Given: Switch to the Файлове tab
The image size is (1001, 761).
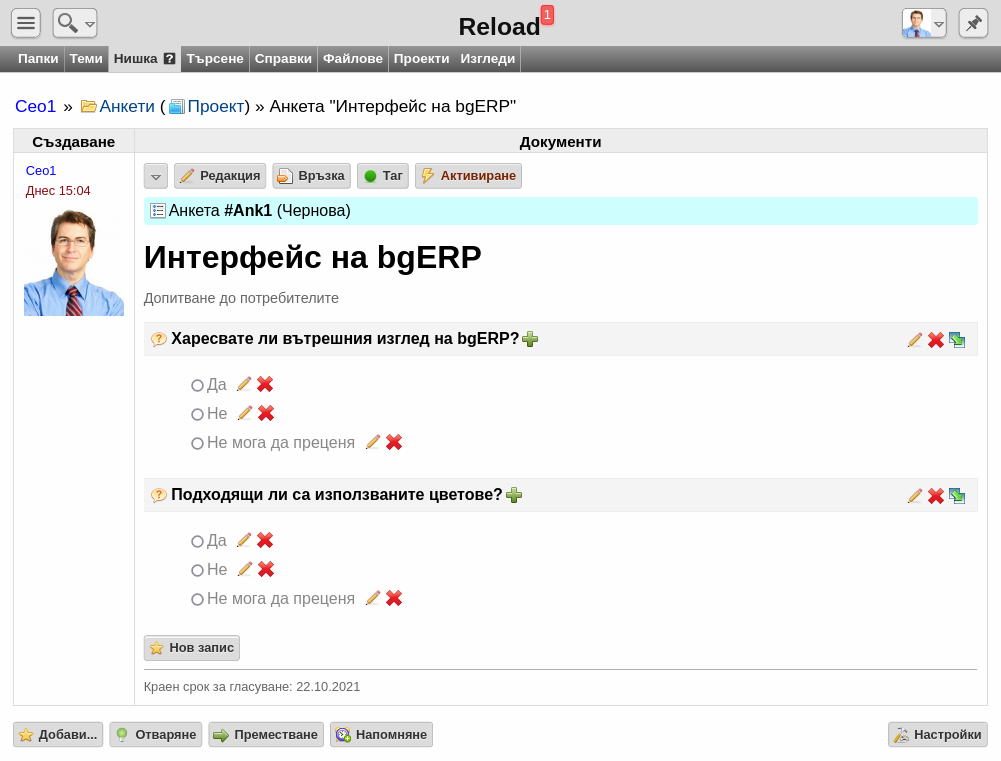Looking at the screenshot, I should click(x=352, y=59).
